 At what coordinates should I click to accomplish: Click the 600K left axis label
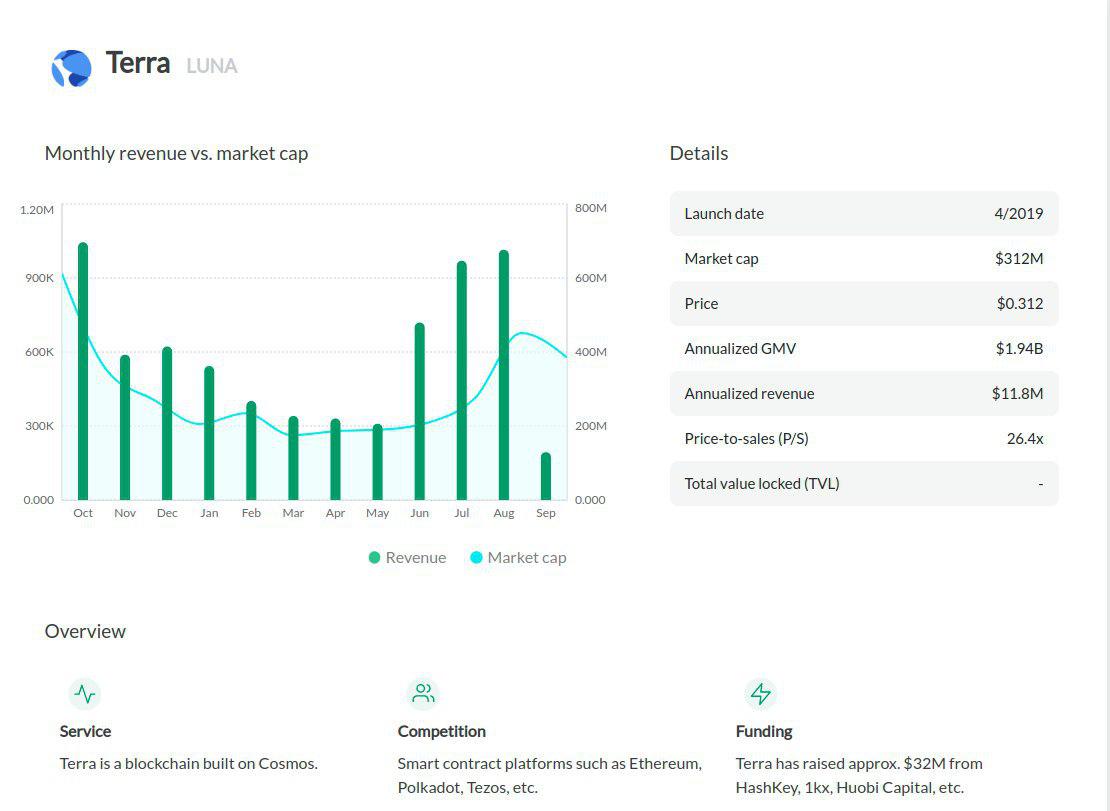click(x=40, y=352)
